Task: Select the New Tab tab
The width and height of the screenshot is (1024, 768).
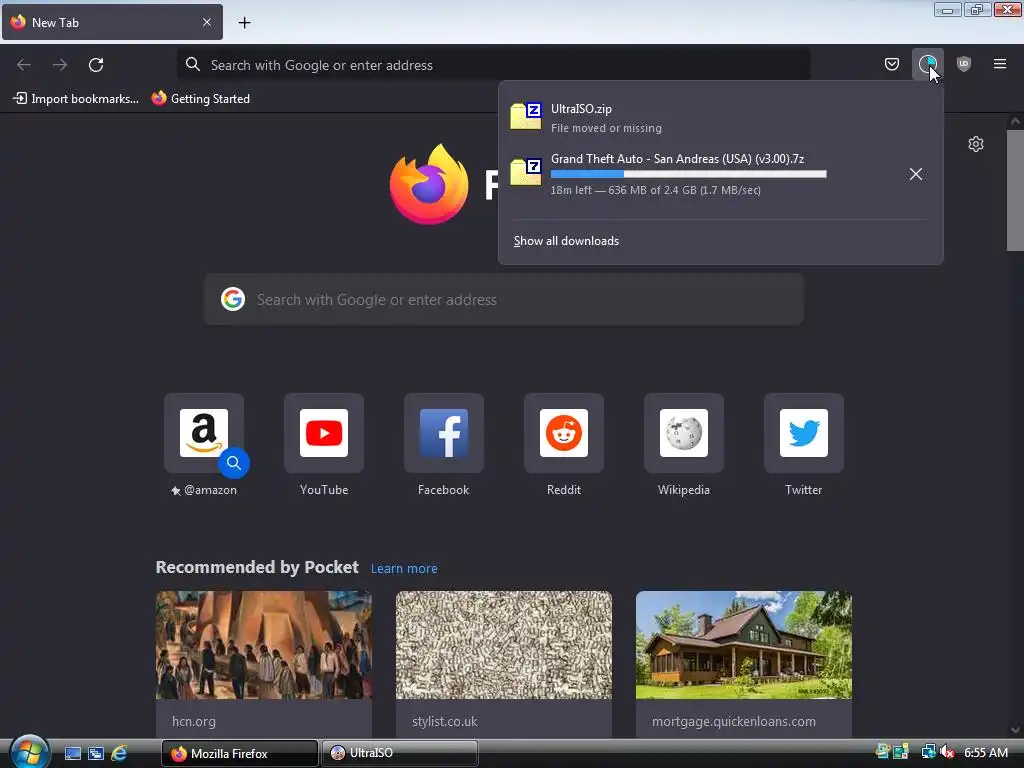Action: (112, 22)
